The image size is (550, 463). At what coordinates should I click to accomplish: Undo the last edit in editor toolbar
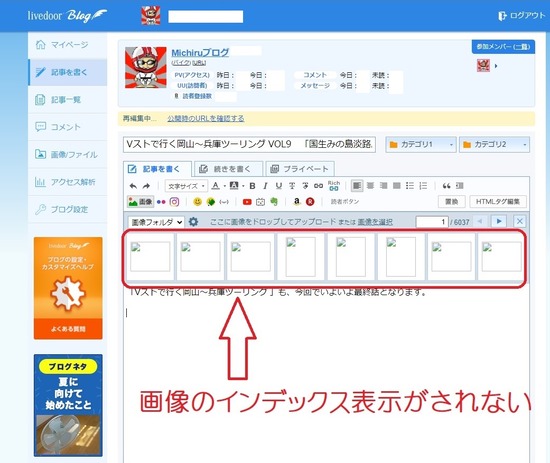[133, 186]
